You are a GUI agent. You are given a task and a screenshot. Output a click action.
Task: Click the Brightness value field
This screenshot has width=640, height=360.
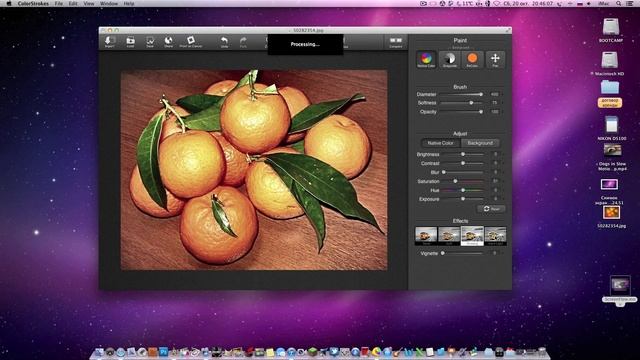click(496, 154)
